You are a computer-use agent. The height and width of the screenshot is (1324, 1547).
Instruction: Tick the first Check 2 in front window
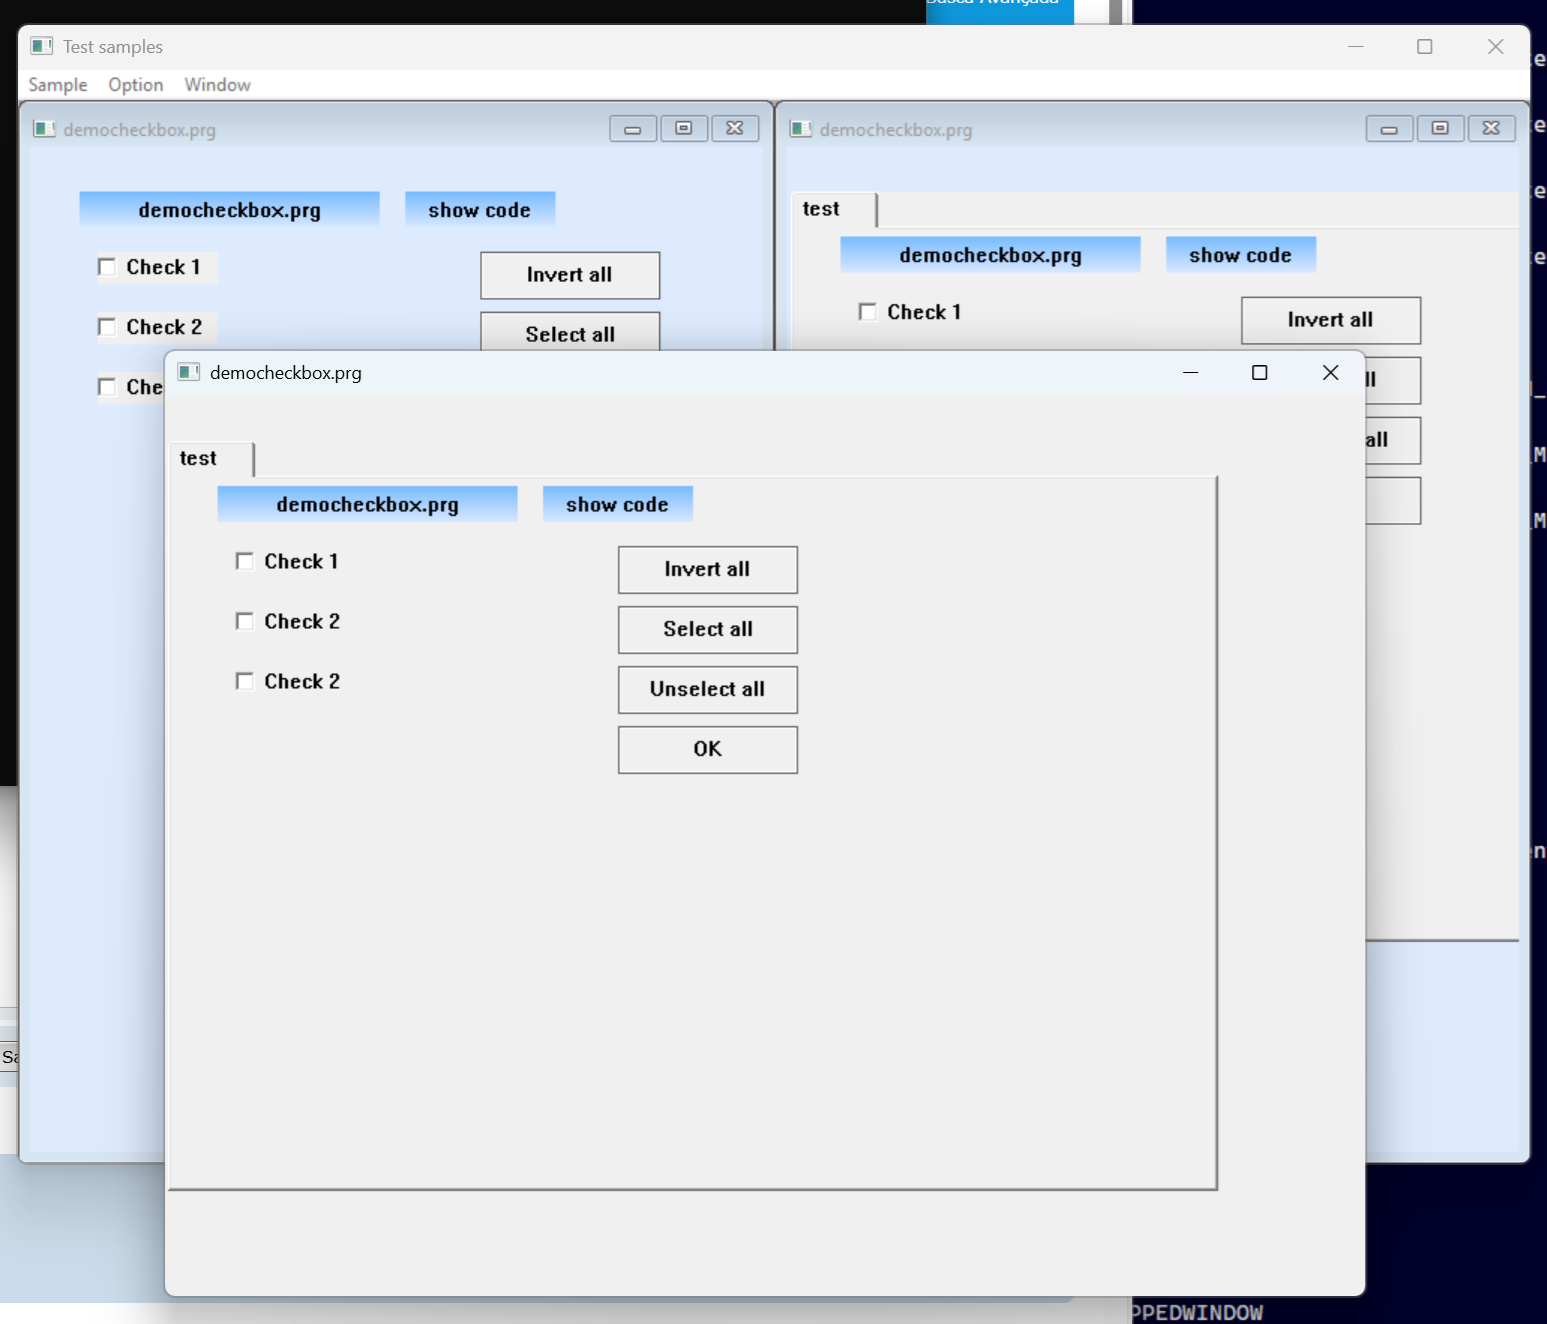click(x=244, y=621)
